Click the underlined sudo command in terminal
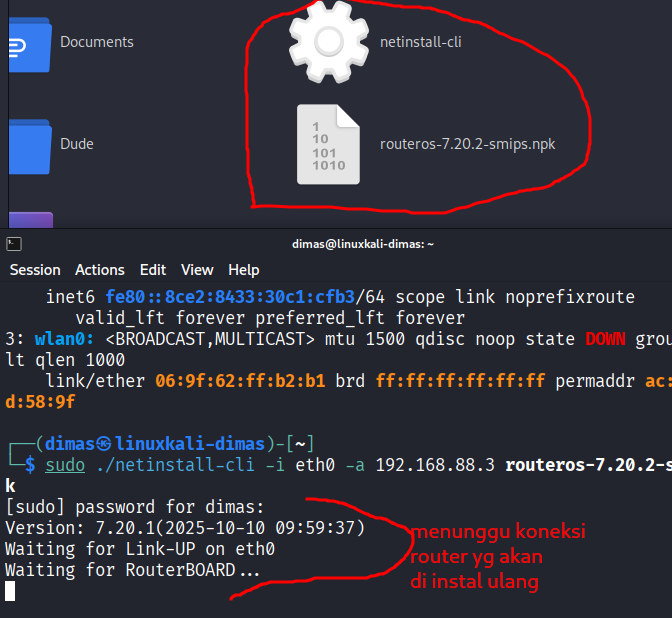The image size is (672, 618). (x=64, y=465)
